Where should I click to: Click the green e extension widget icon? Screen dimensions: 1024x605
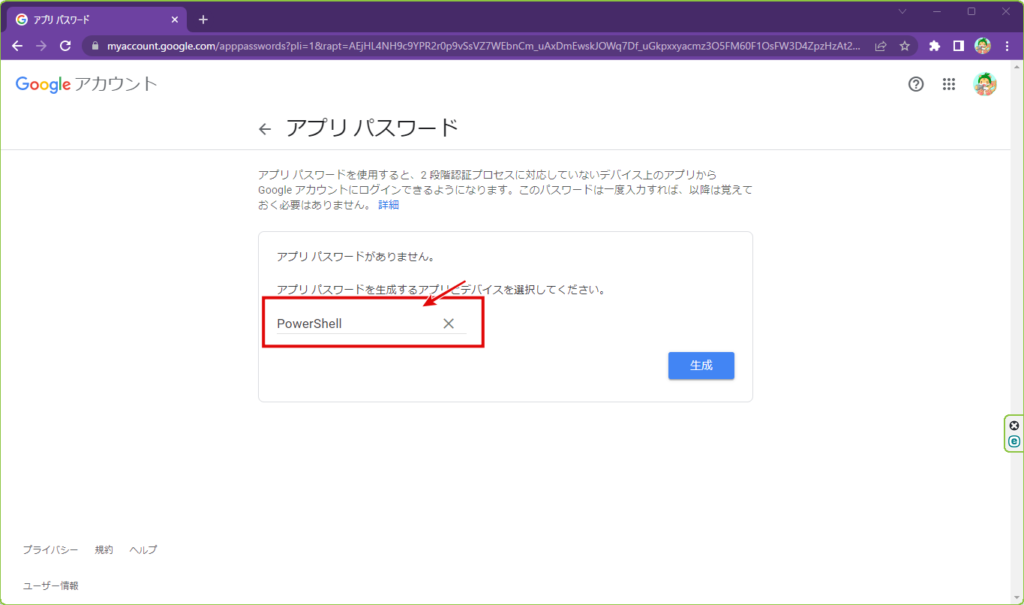(x=1014, y=442)
